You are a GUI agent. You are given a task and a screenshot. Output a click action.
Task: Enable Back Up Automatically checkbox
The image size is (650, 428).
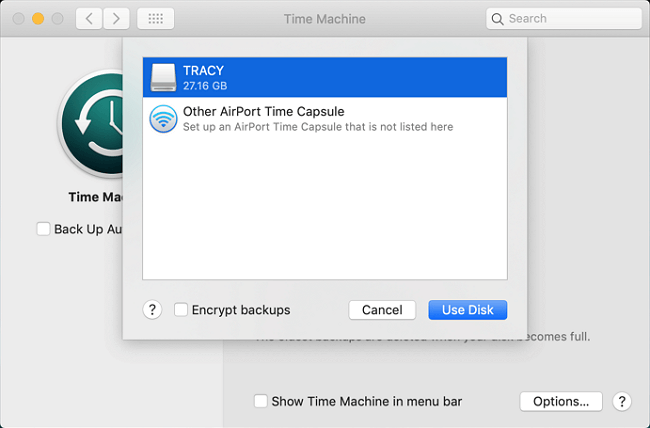[43, 229]
